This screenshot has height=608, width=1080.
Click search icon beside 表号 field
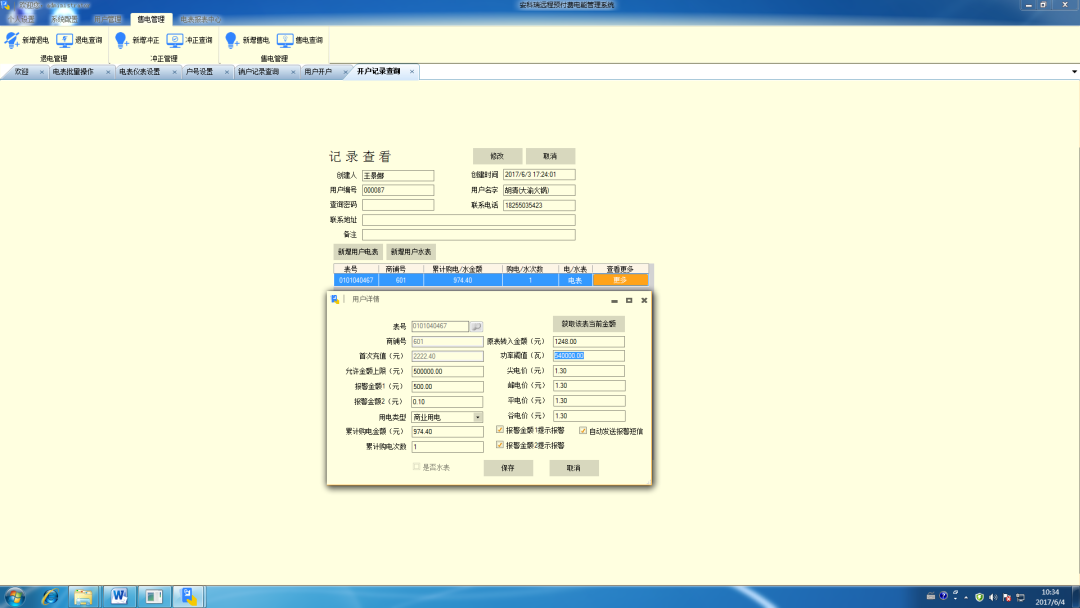(477, 326)
